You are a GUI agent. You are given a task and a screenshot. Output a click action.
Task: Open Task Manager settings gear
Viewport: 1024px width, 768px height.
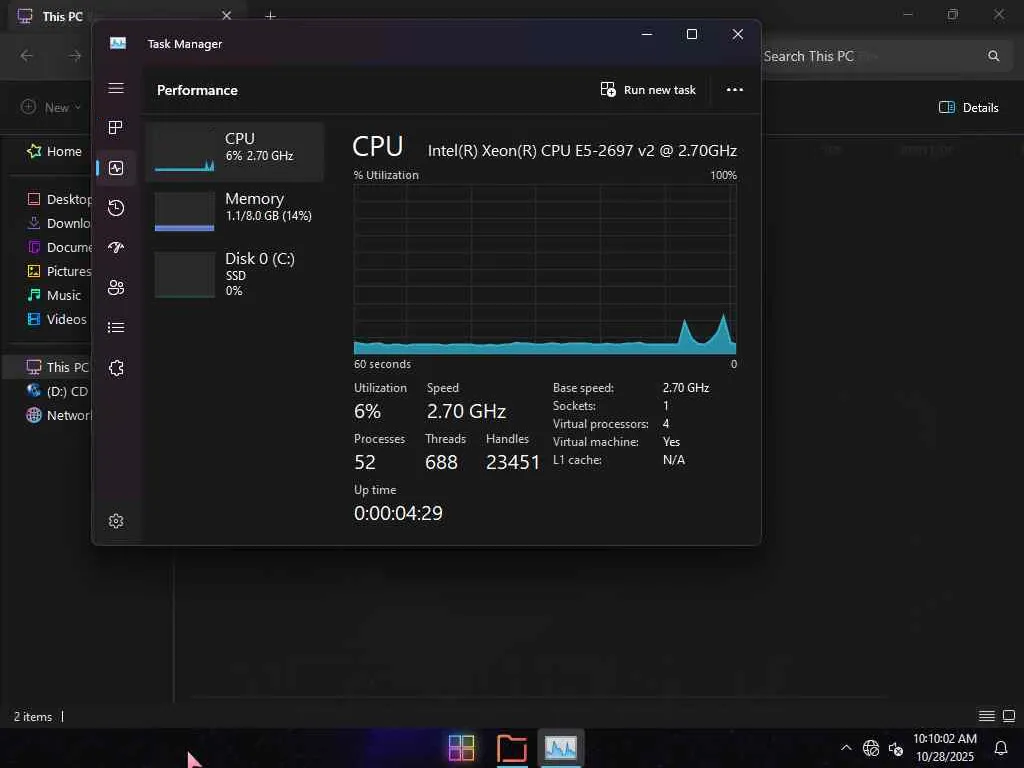coord(116,520)
